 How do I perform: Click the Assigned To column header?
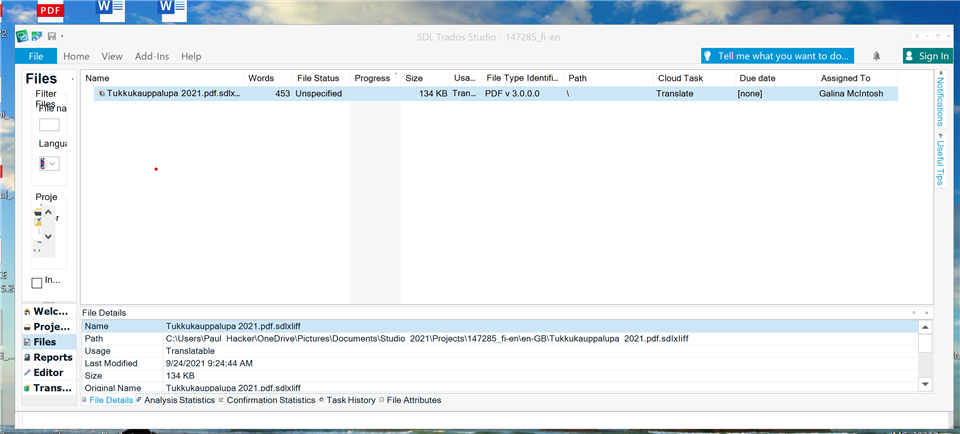[857, 78]
